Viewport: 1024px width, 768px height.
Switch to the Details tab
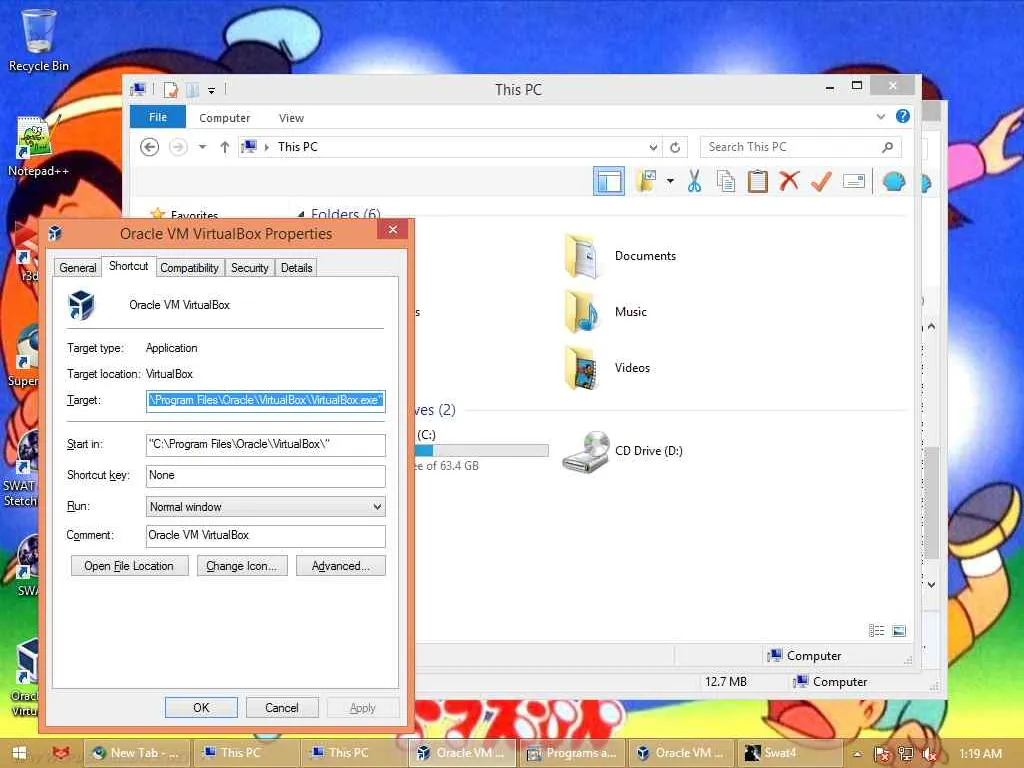point(296,268)
